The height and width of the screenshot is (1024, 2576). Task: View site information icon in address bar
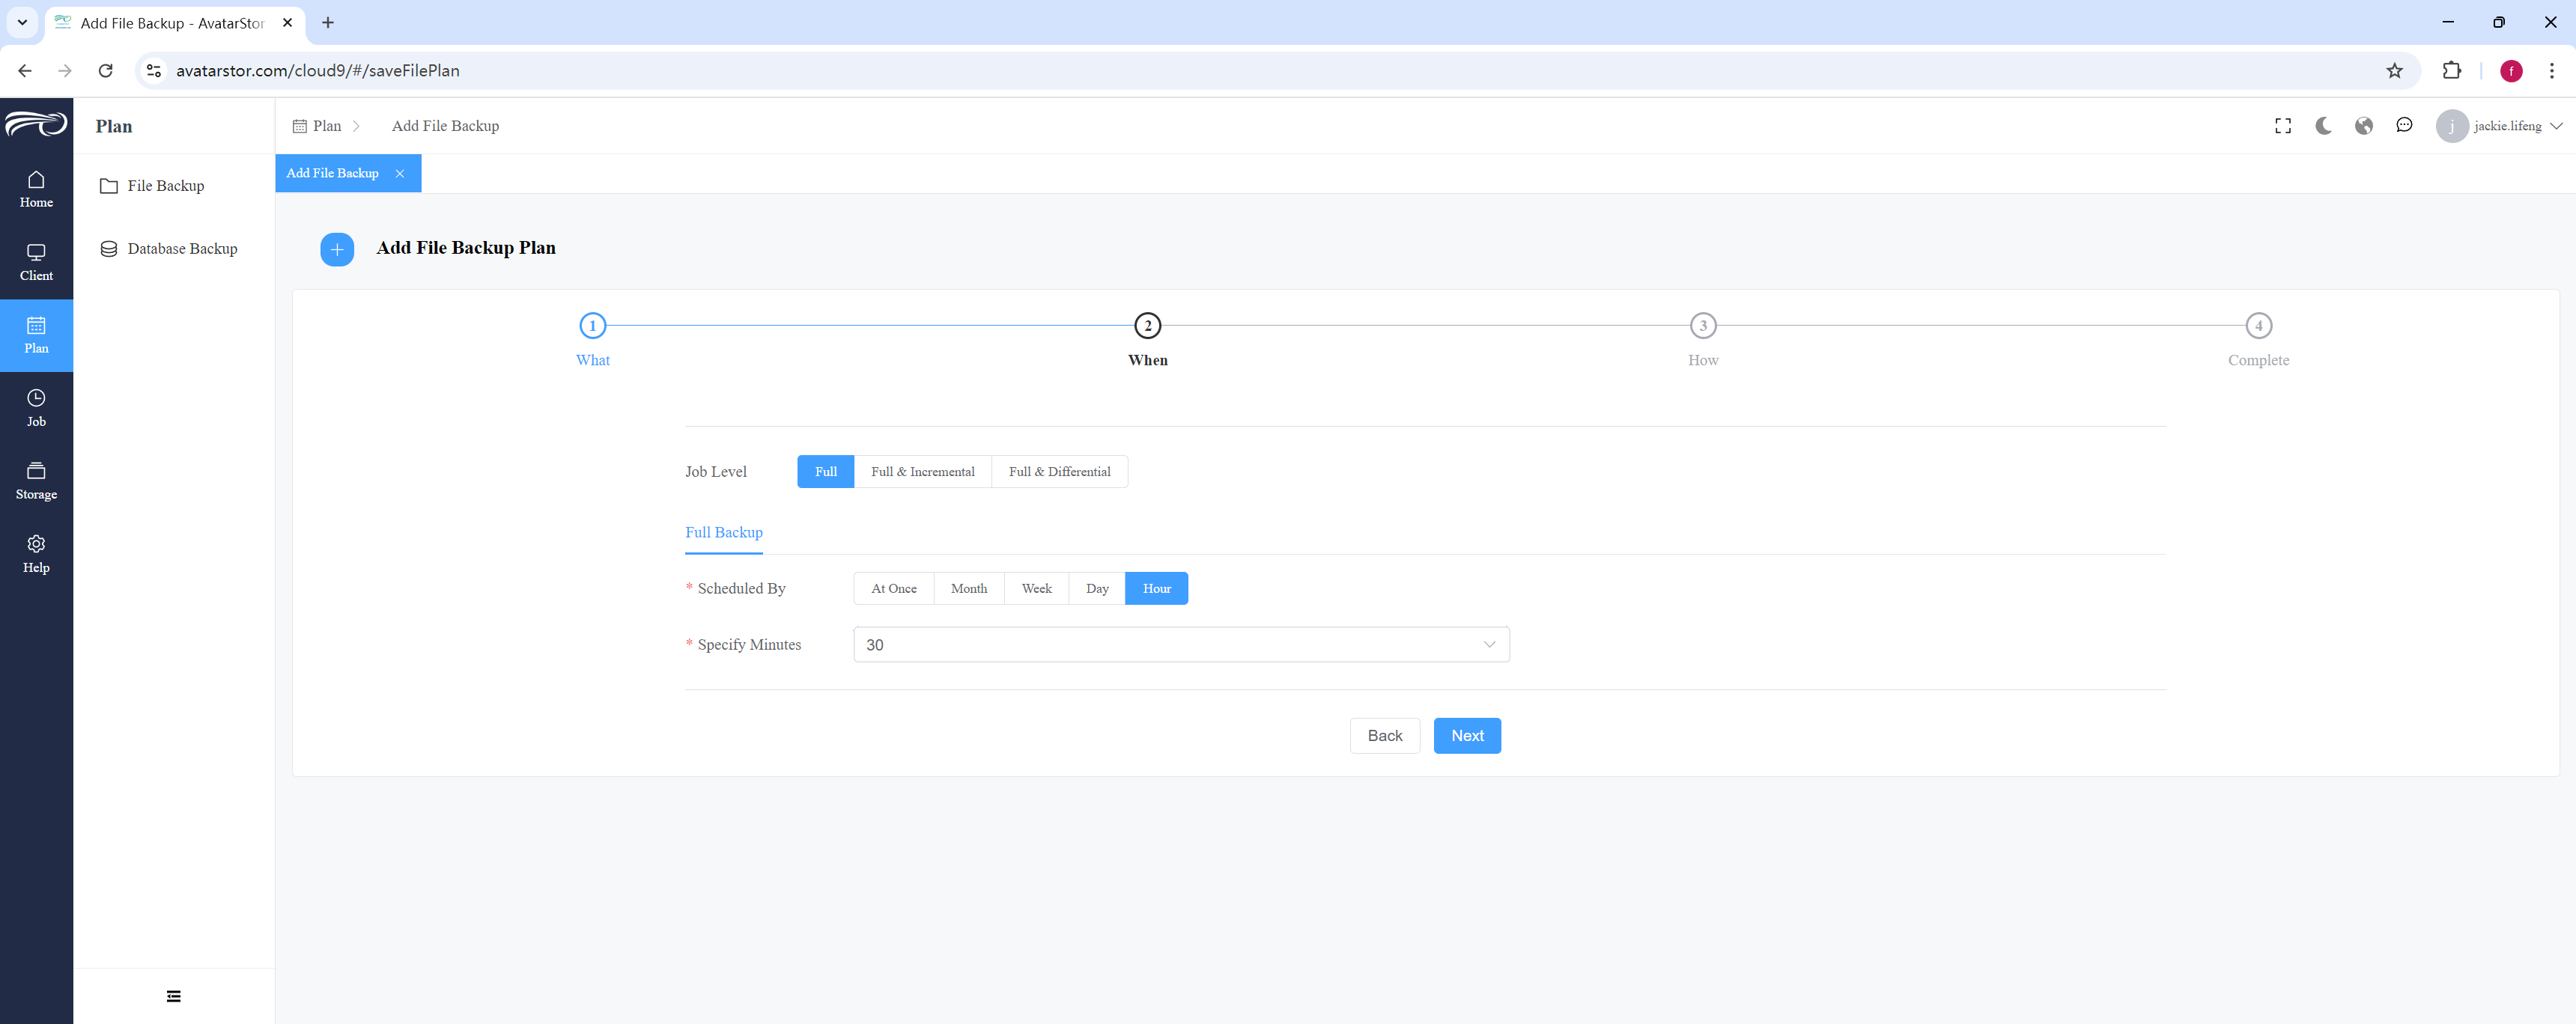click(154, 71)
